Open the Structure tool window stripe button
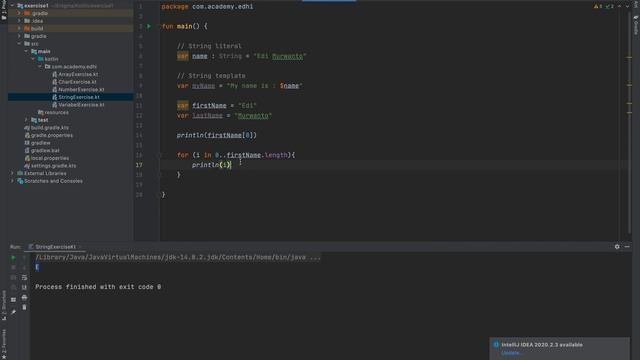The height and width of the screenshot is (360, 640). pyautogui.click(x=4, y=305)
